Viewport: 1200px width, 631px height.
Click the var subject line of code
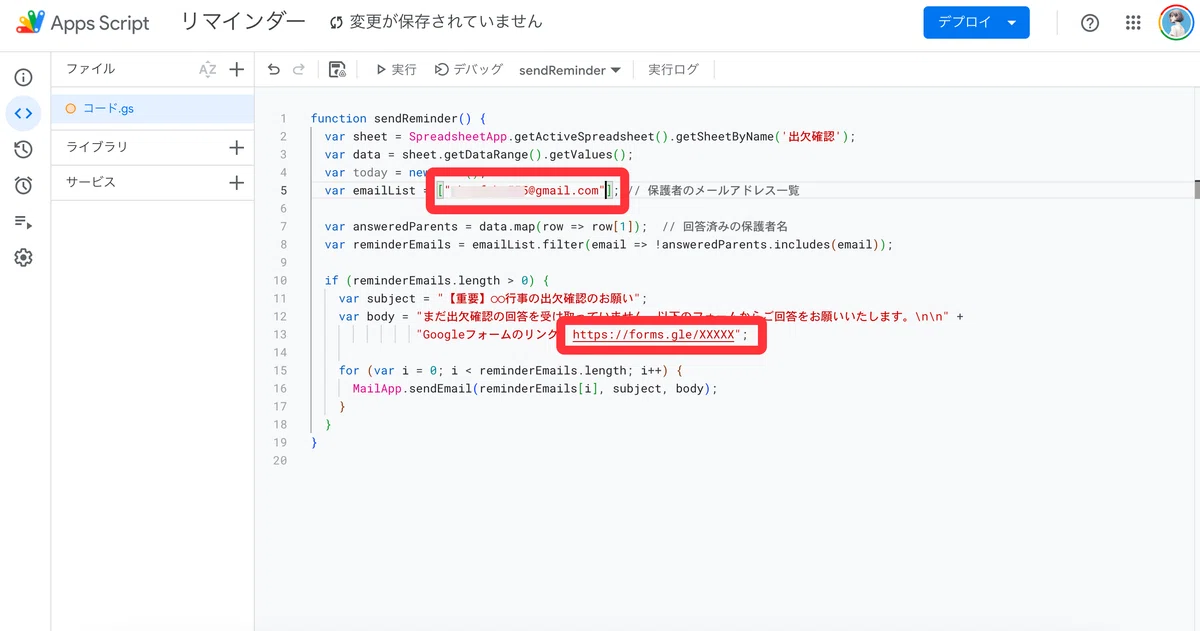pyautogui.click(x=494, y=298)
